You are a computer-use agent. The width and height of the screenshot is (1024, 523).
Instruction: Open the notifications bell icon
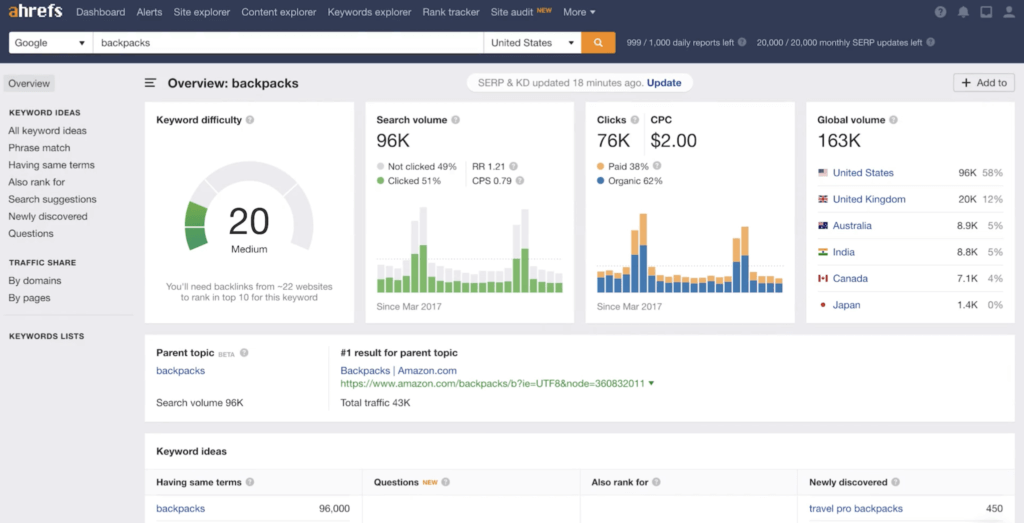pos(963,12)
